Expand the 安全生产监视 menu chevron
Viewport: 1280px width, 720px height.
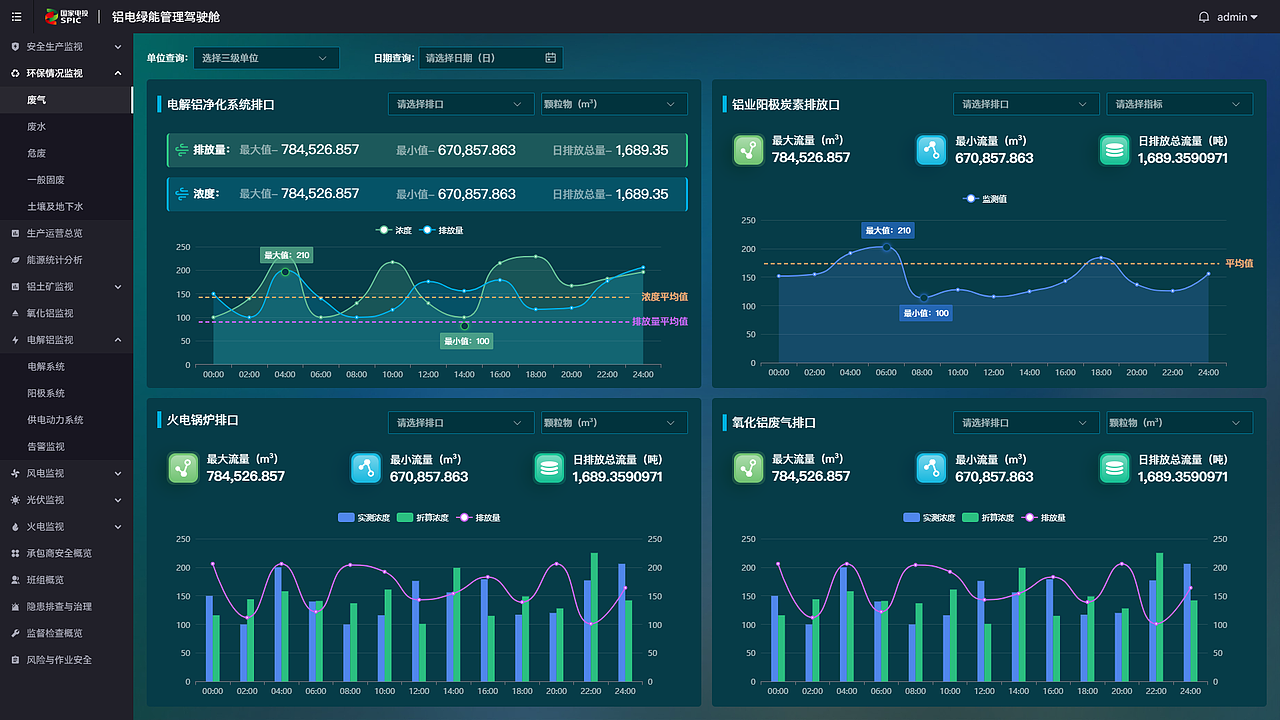click(118, 47)
